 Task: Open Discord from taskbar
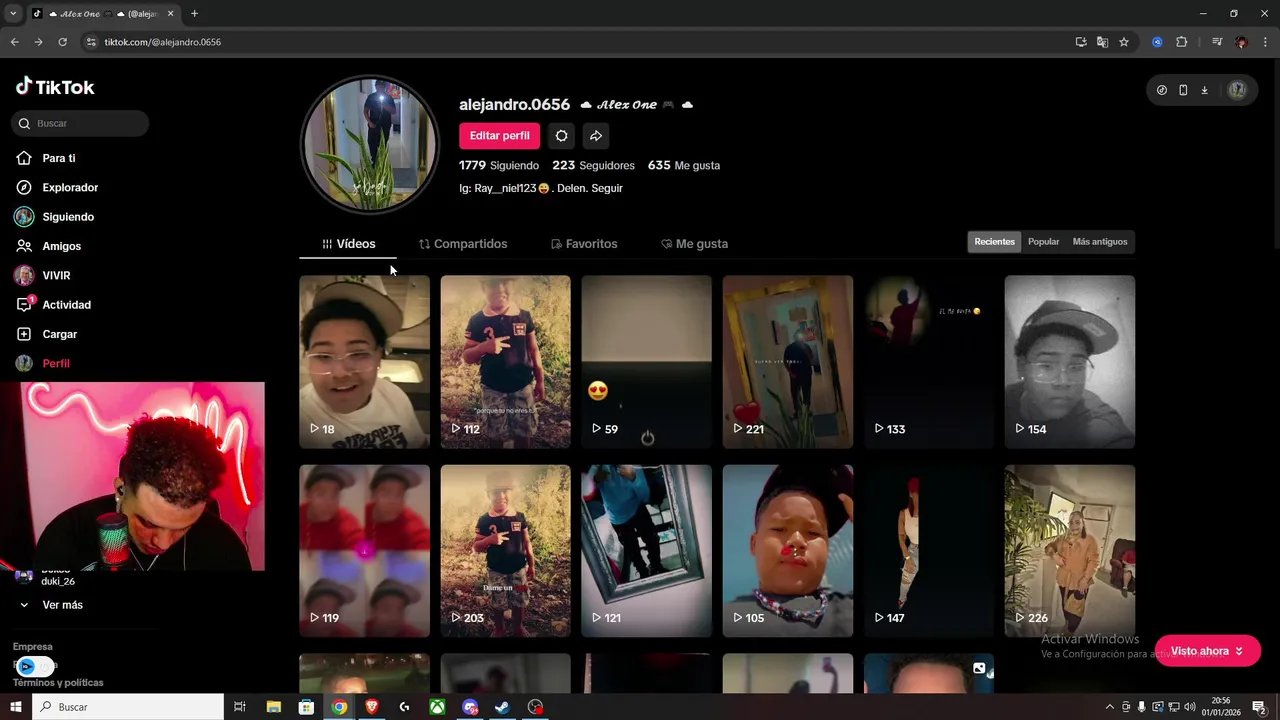[470, 707]
